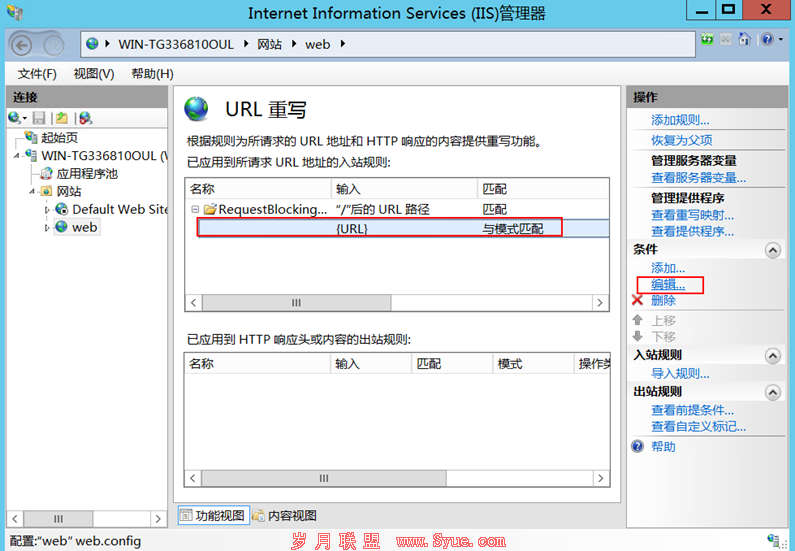Click the blue help icon in Actions pane
Screen dimensions: 795x551
pyautogui.click(x=637, y=446)
